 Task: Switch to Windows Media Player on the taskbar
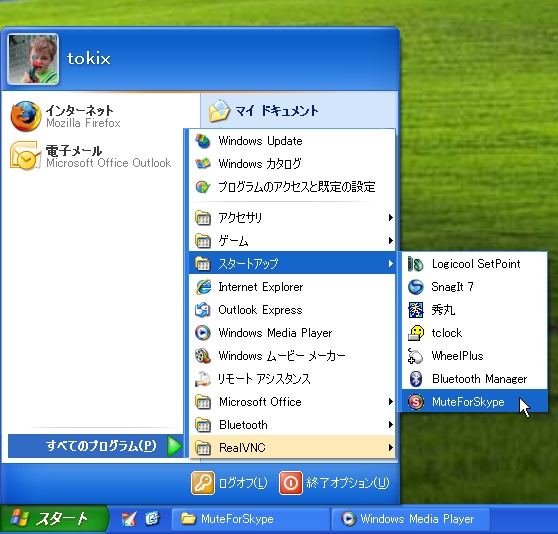coord(411,519)
